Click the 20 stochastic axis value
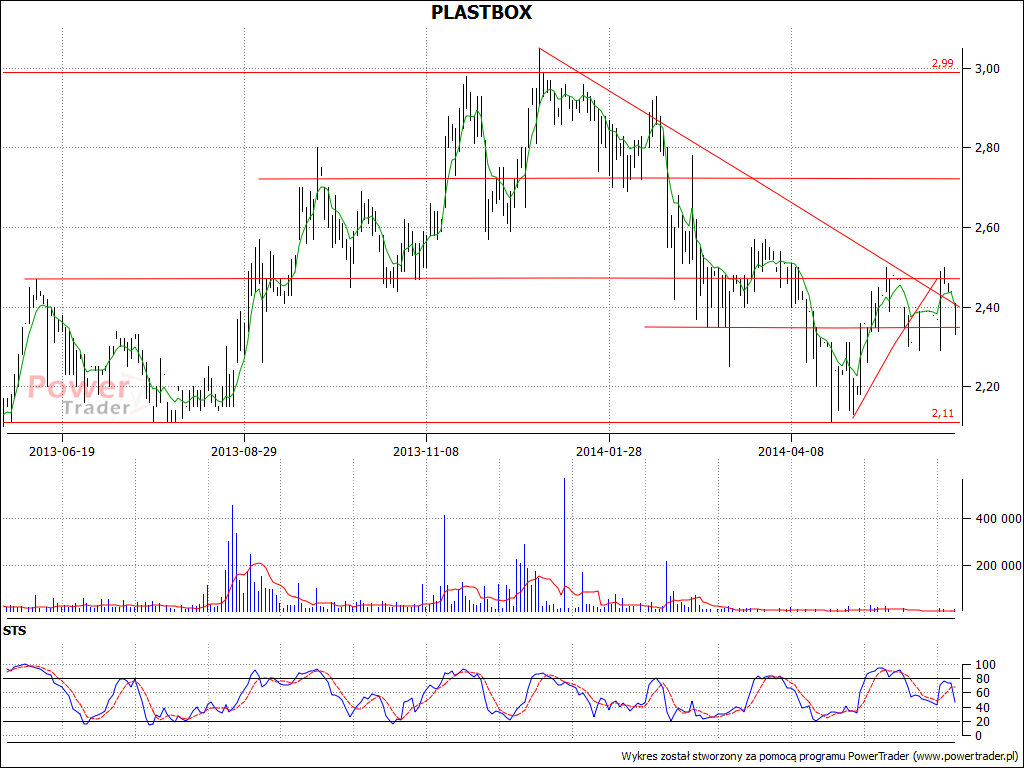This screenshot has height=768, width=1024. [x=982, y=722]
